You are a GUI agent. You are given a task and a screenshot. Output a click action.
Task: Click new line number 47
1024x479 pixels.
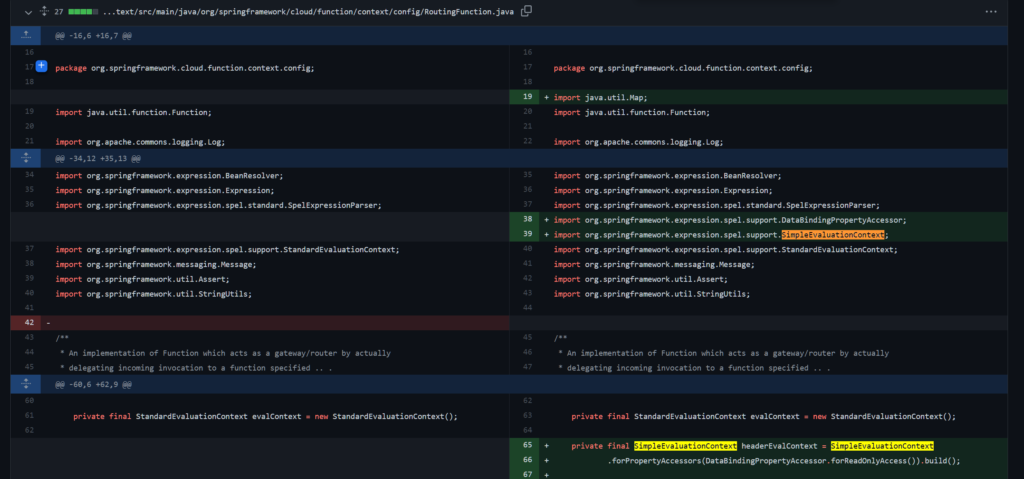click(528, 368)
